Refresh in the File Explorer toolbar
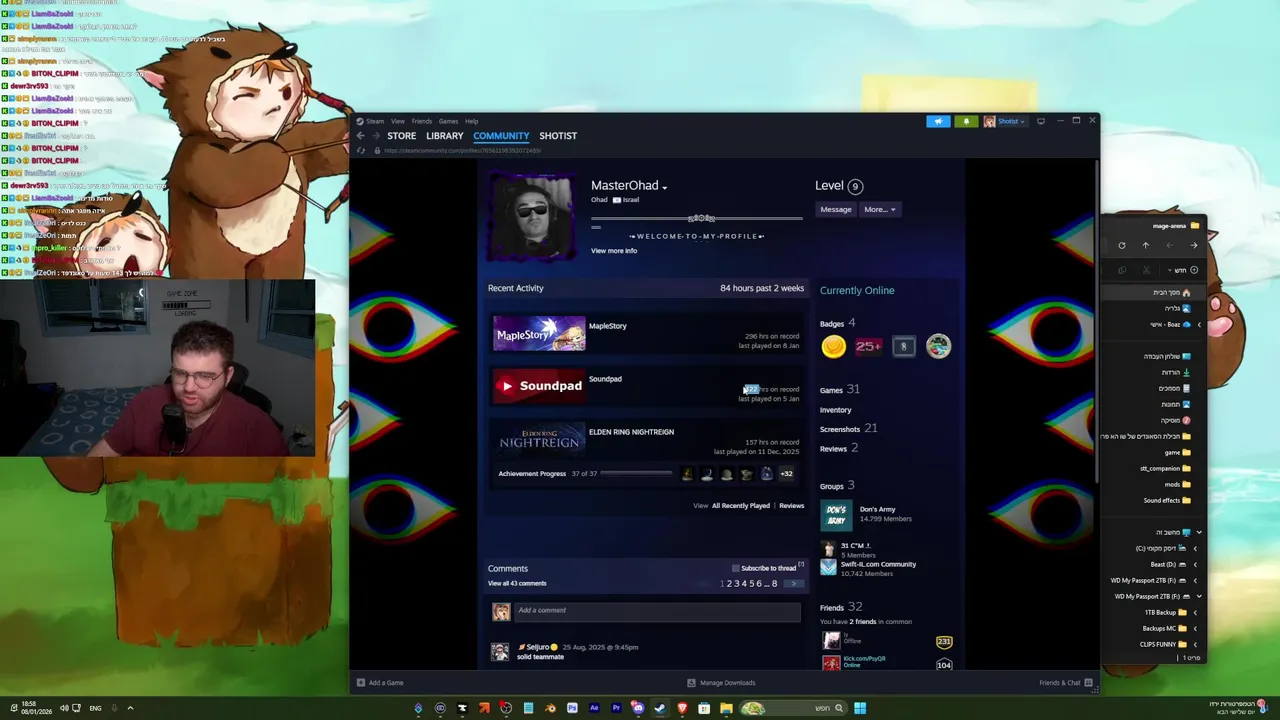1280x720 pixels. click(1122, 245)
